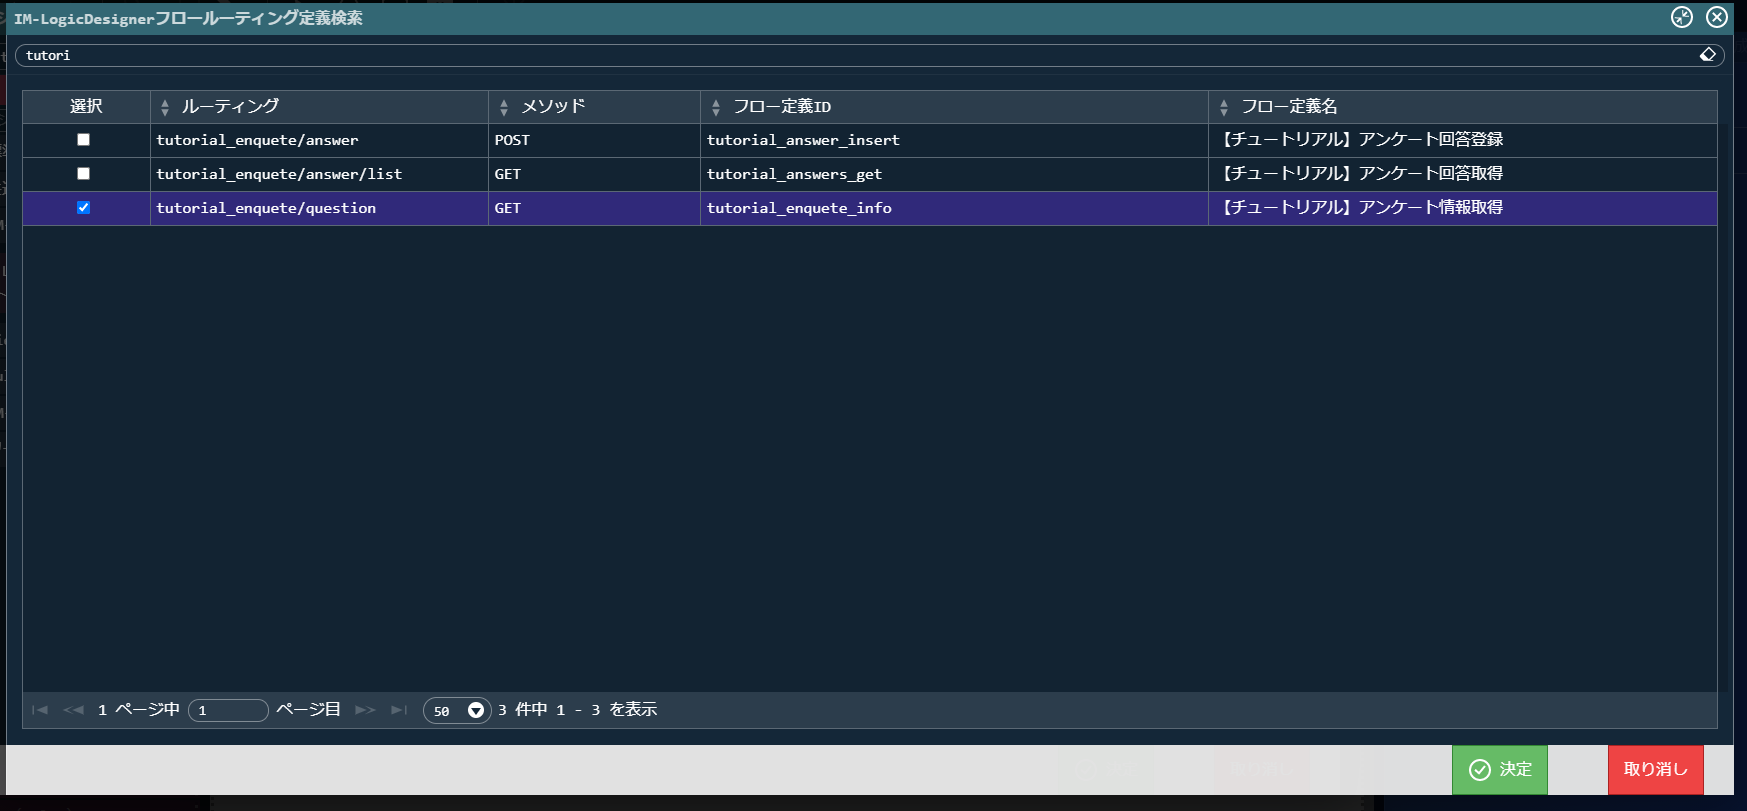Select the tutorial_enquete/answer/list routing cell

319,174
